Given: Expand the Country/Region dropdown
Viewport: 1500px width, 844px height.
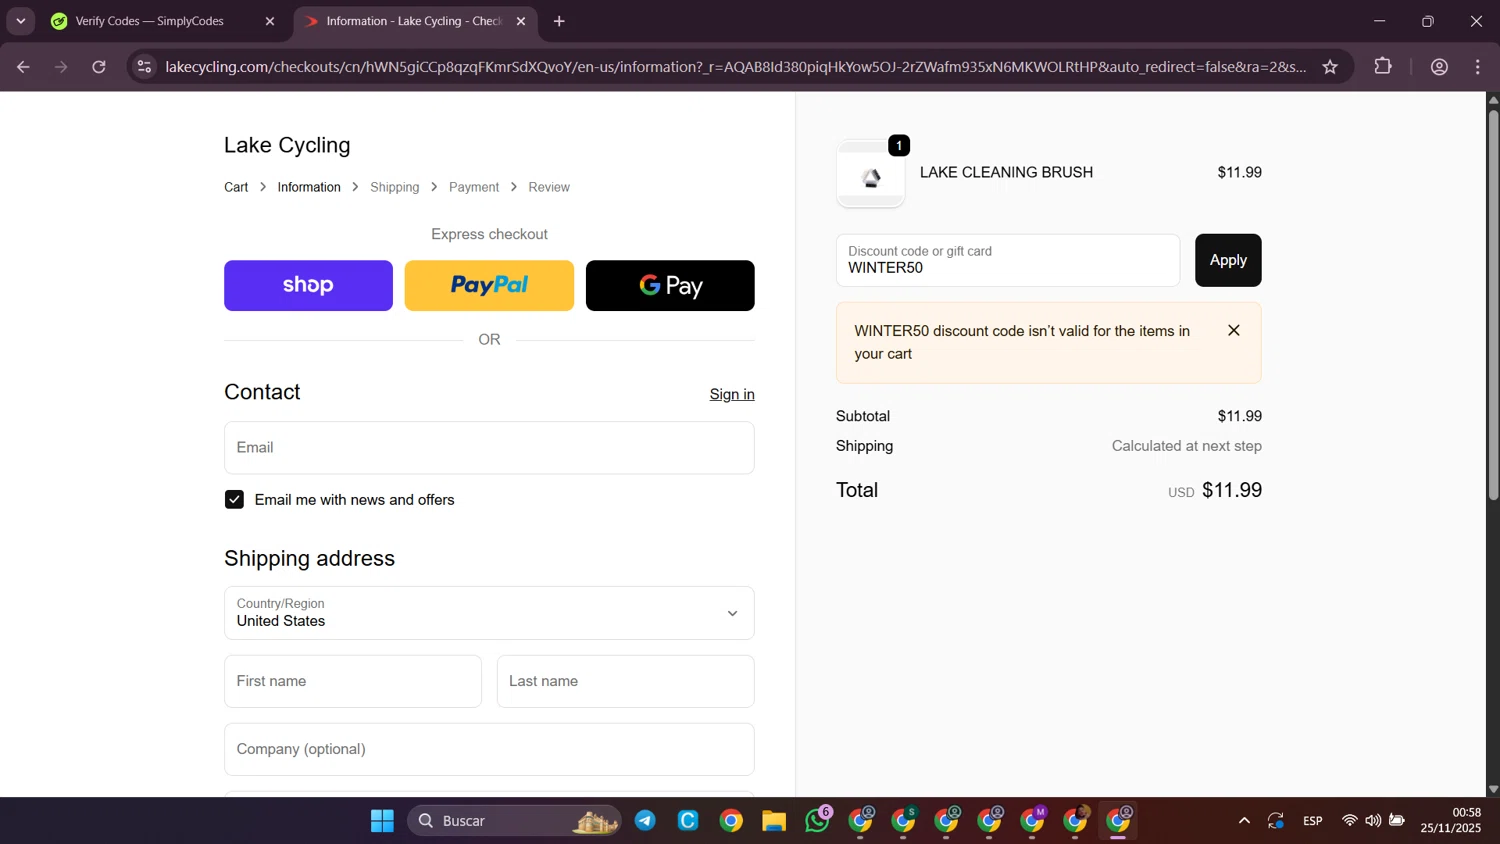Looking at the screenshot, I should coord(489,613).
